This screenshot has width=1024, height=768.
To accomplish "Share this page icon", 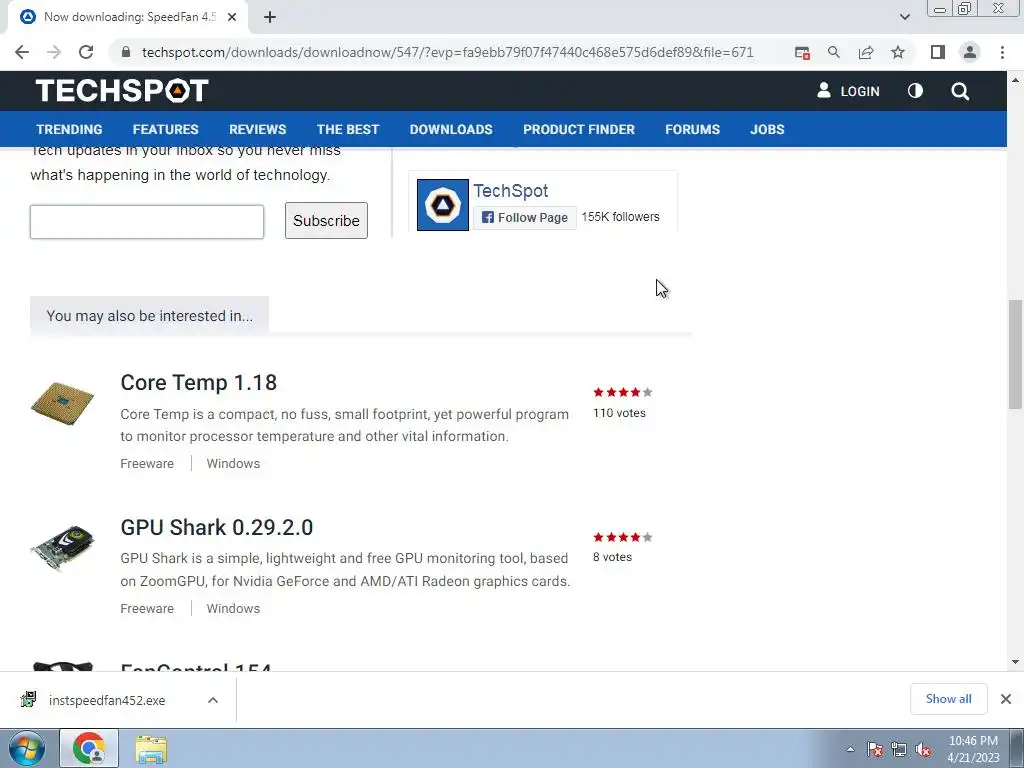I will (x=866, y=52).
